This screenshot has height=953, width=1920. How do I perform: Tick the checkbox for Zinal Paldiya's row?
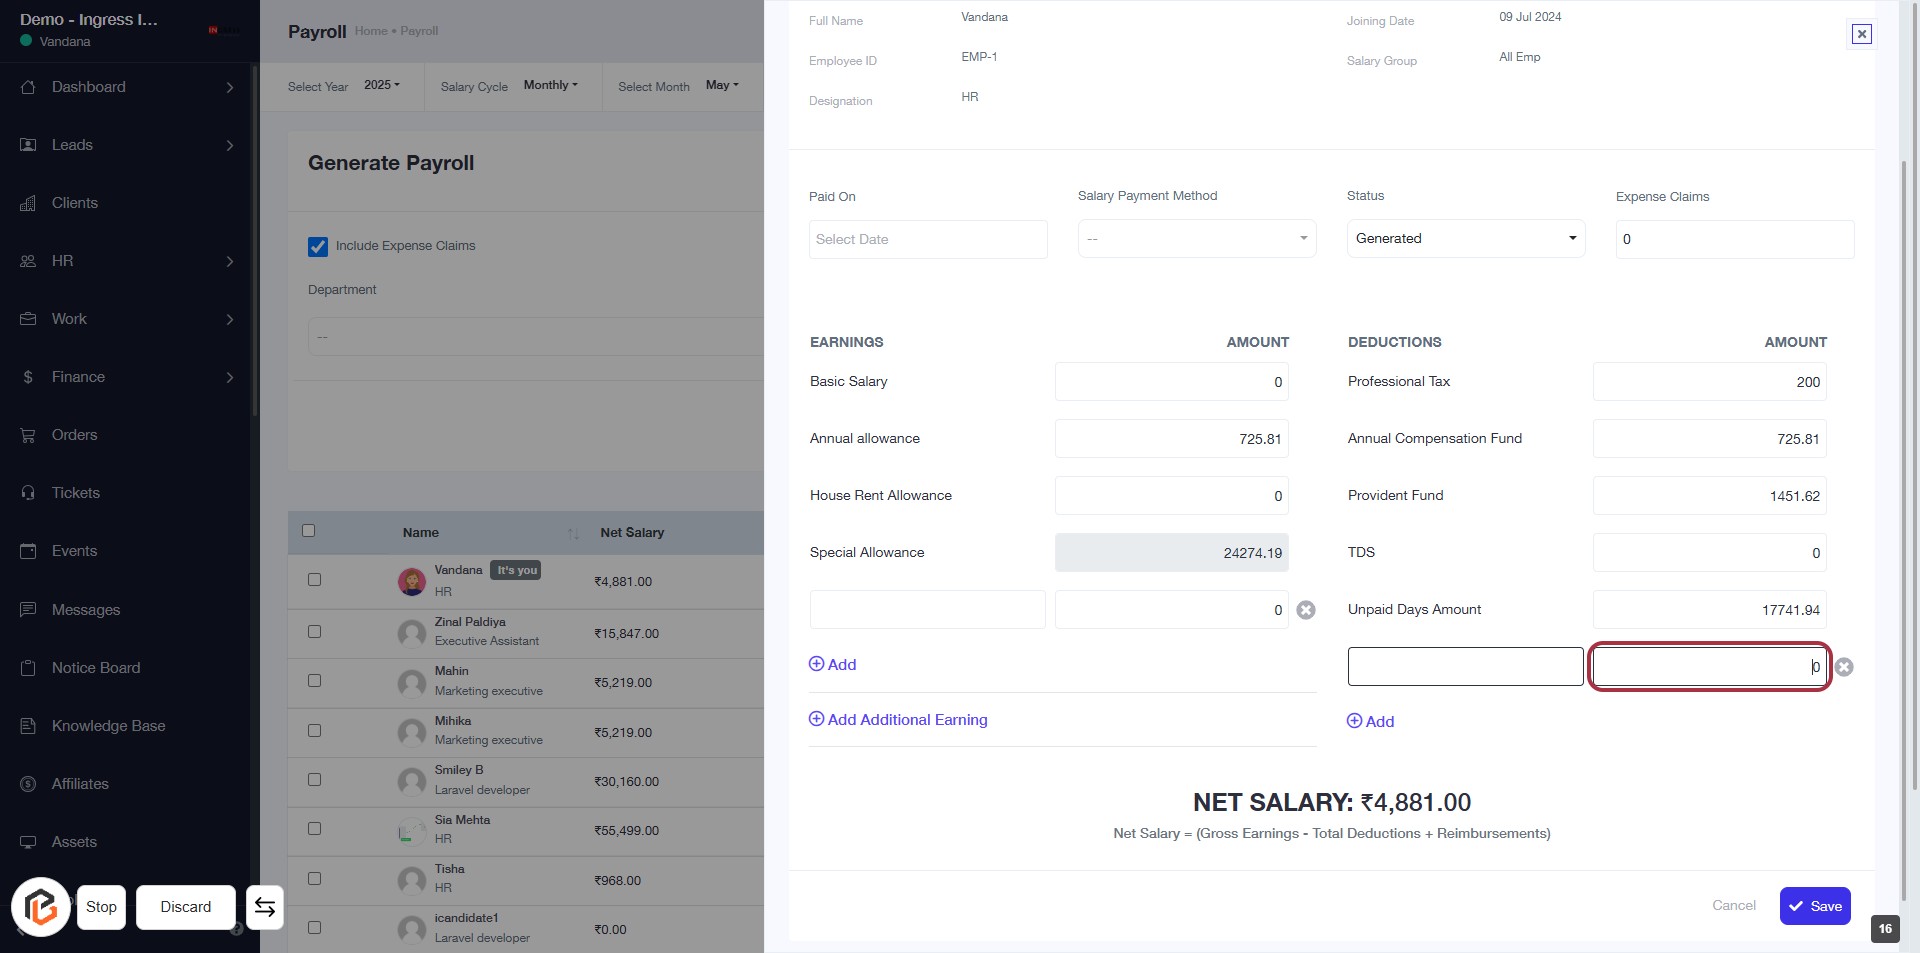pyautogui.click(x=314, y=632)
